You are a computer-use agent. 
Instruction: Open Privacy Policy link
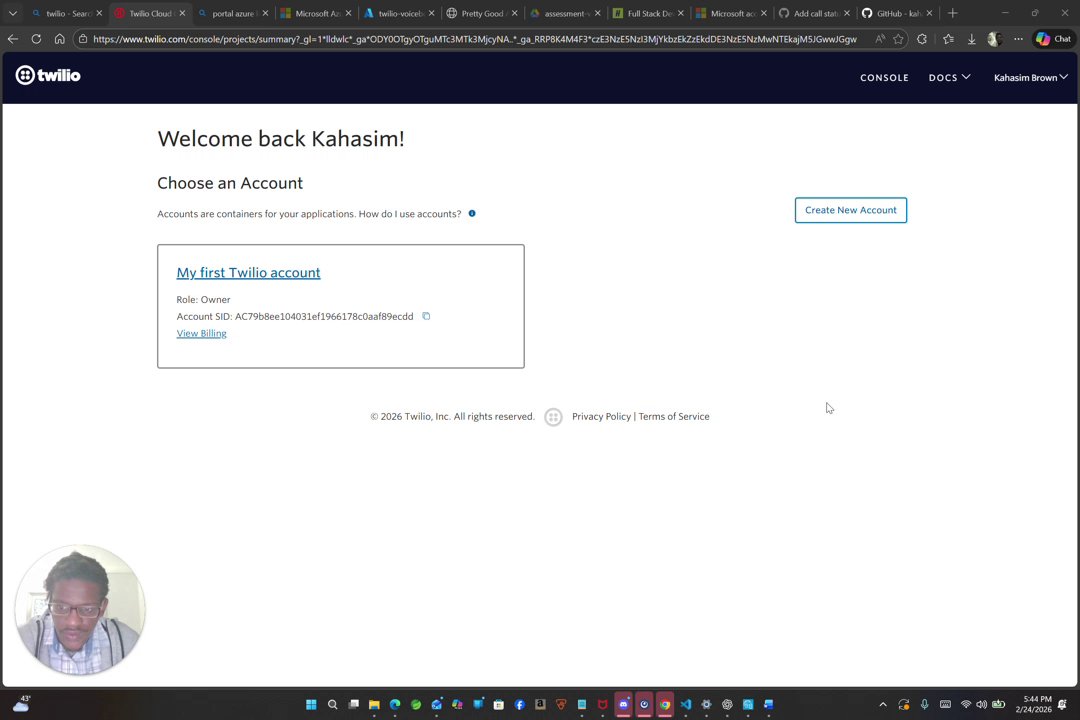pyautogui.click(x=601, y=416)
